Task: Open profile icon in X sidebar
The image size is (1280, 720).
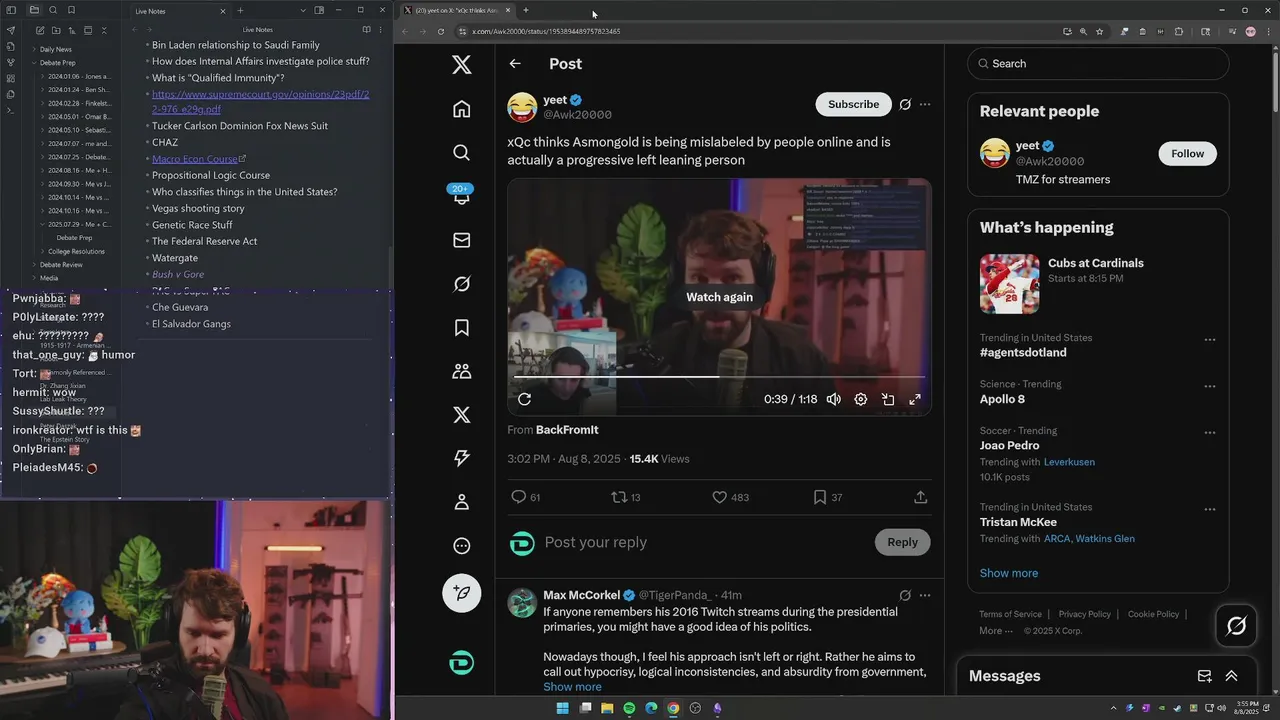Action: coord(461,502)
